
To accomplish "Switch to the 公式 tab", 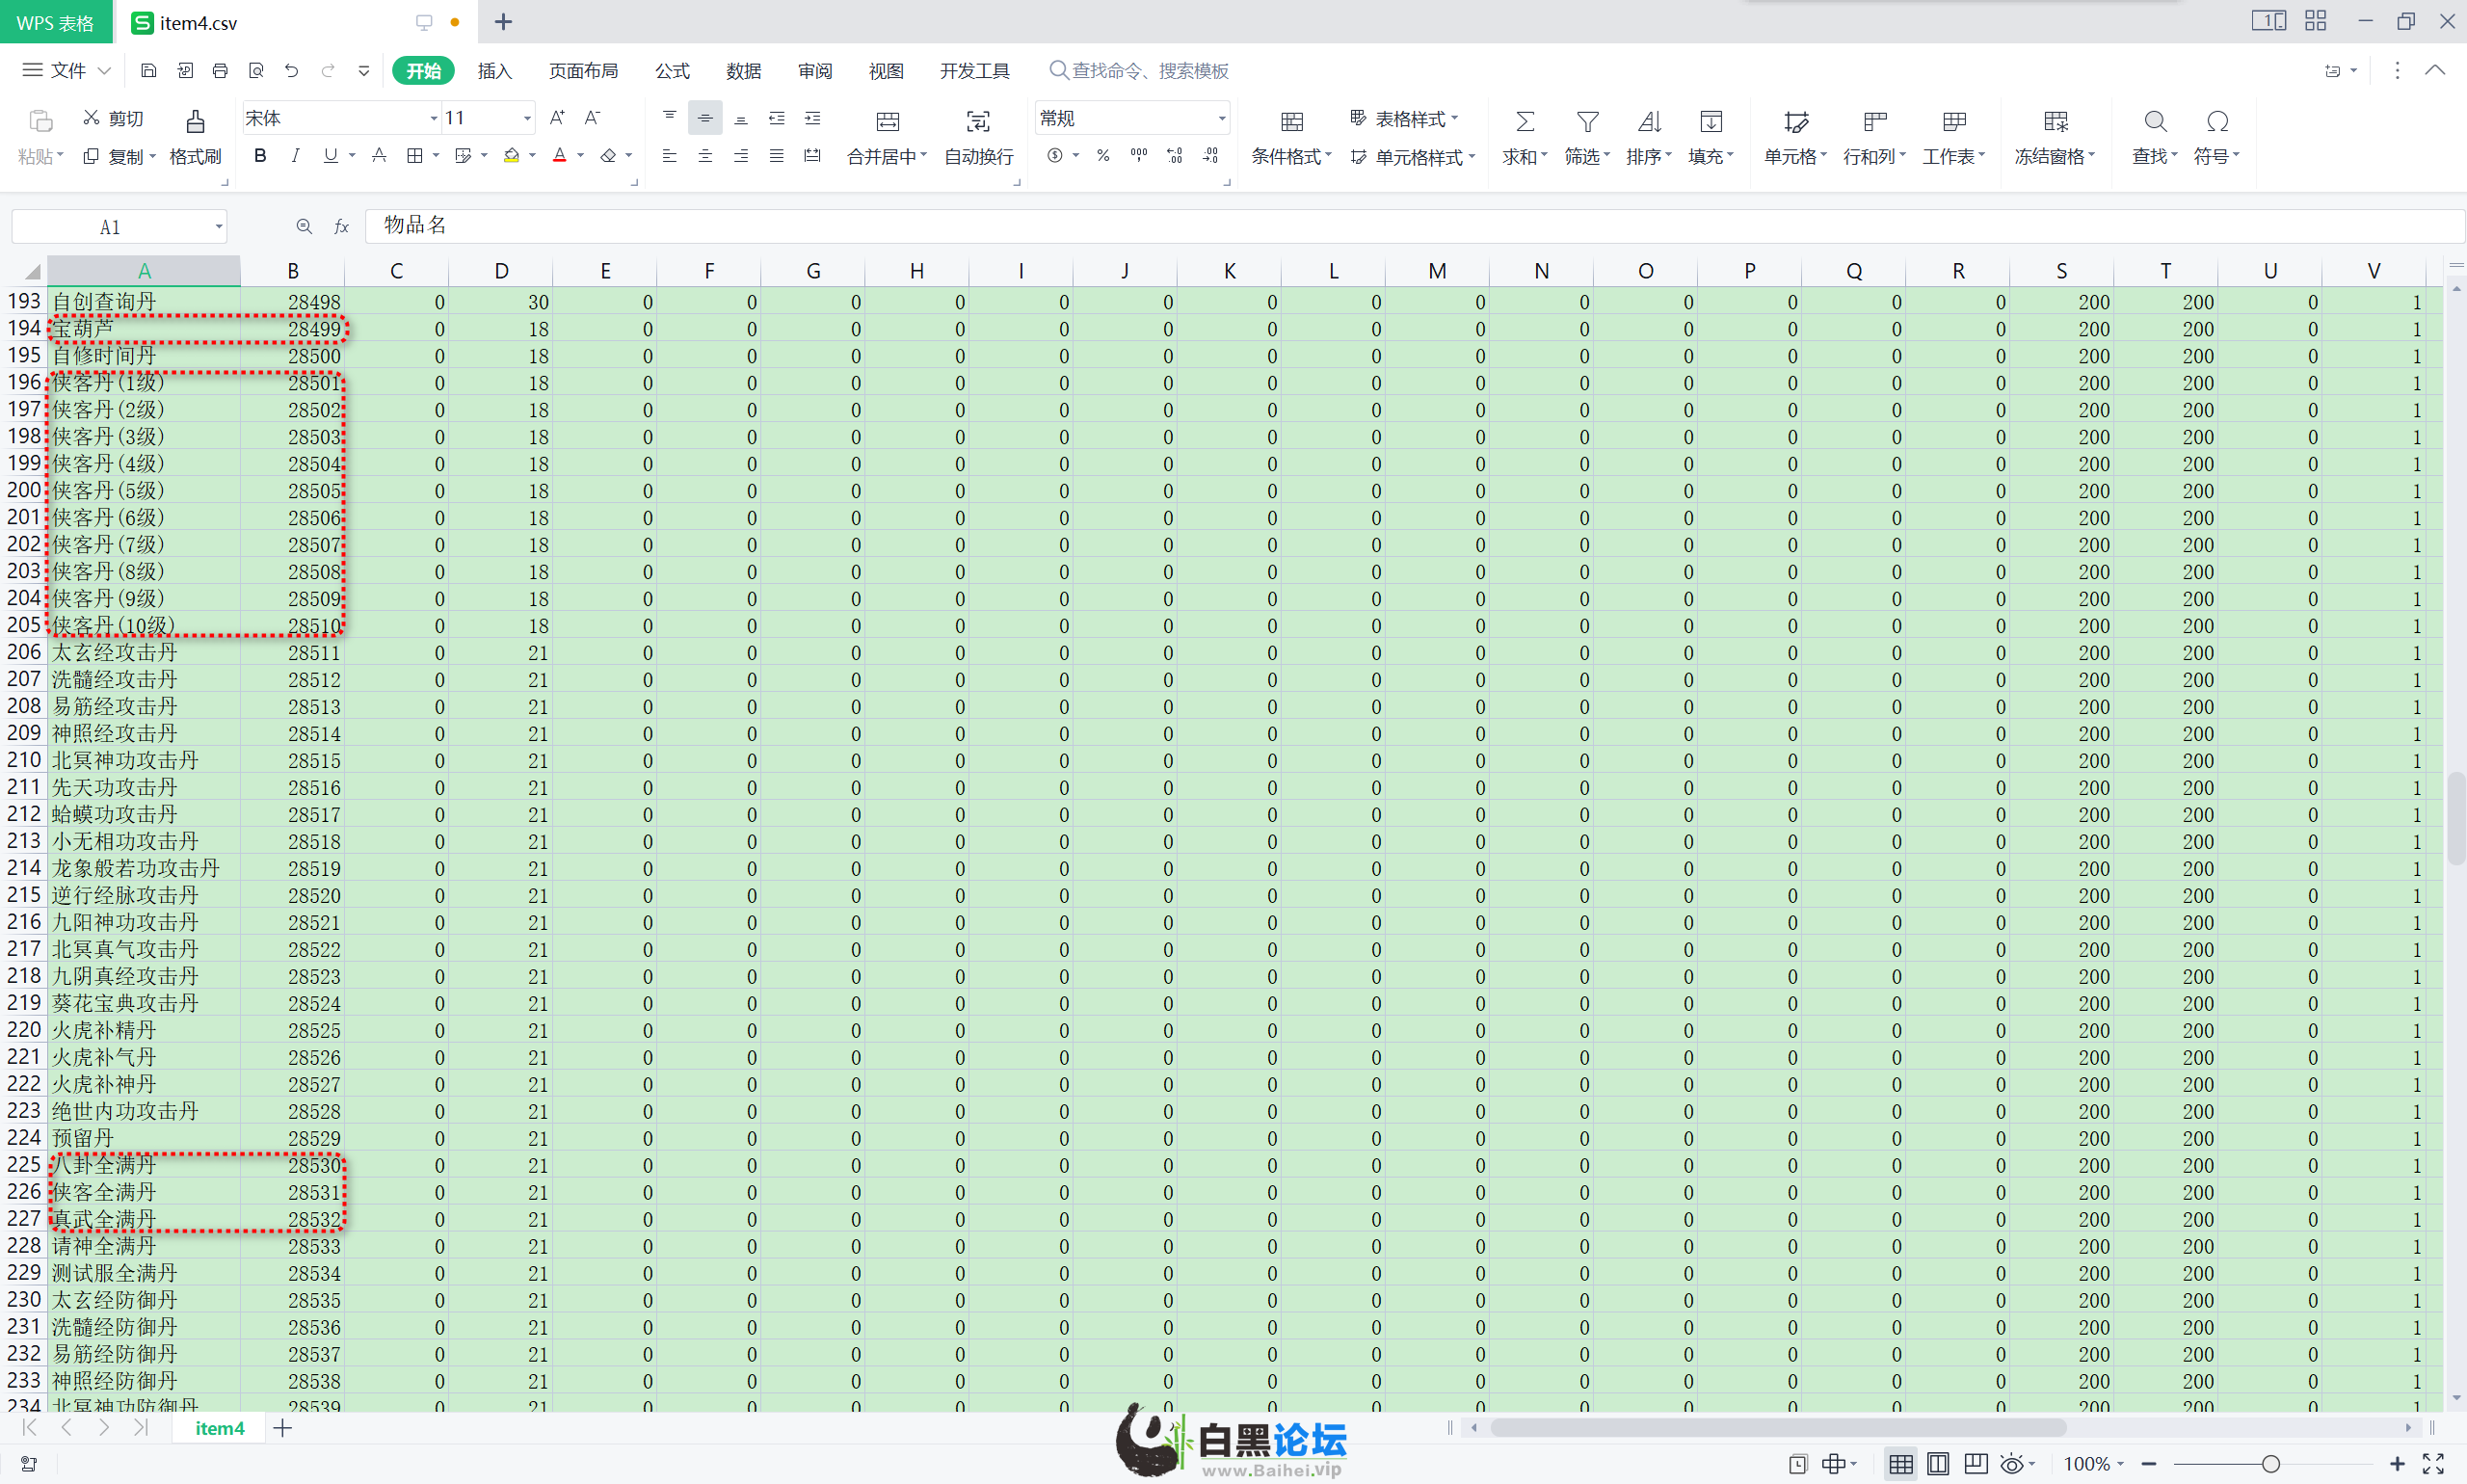I will [672, 71].
